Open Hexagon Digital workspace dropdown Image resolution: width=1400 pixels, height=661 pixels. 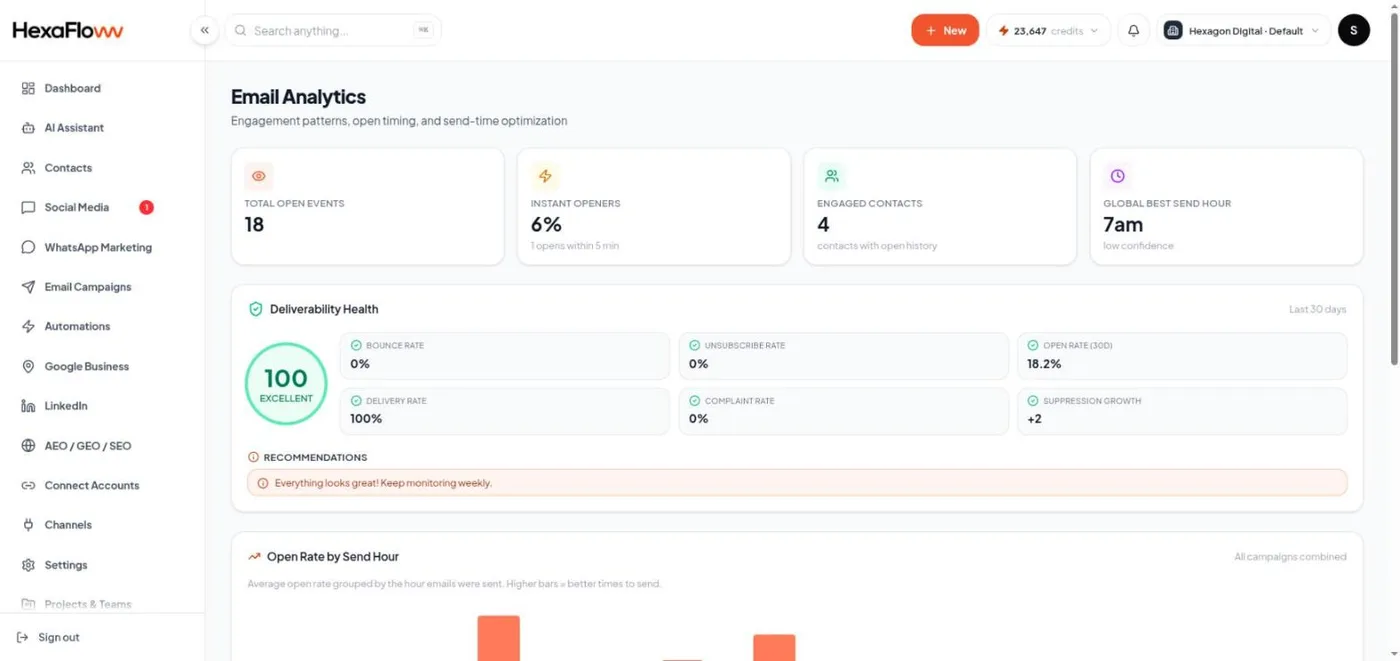[1244, 31]
